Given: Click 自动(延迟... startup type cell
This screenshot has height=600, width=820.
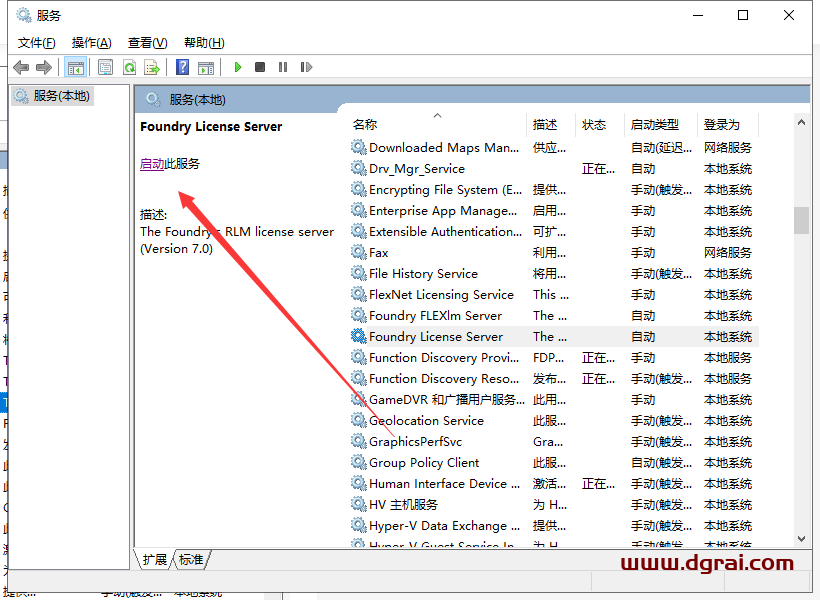Looking at the screenshot, I should click(661, 148).
